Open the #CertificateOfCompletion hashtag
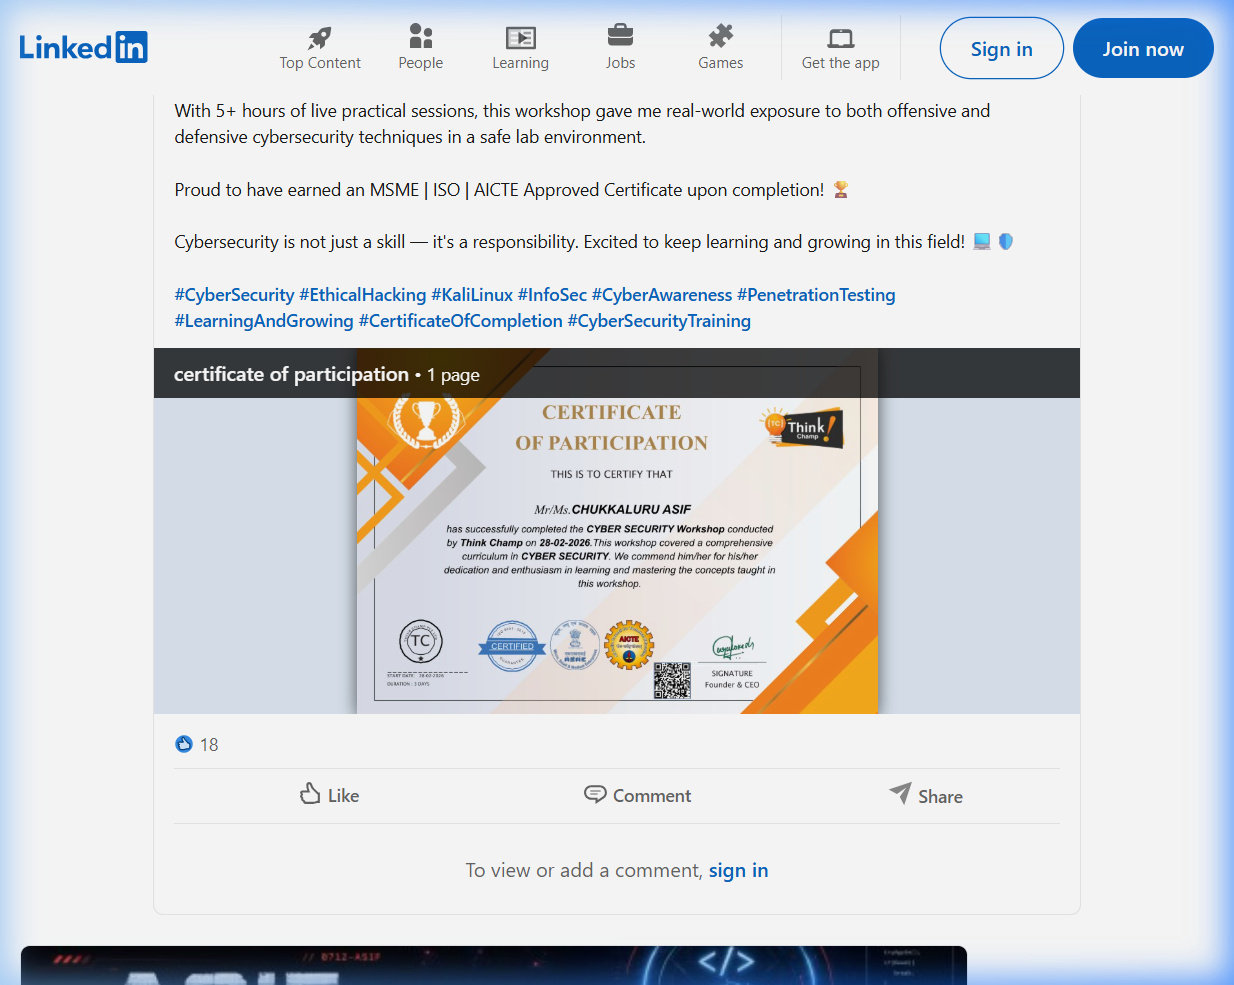1234x985 pixels. [x=461, y=321]
